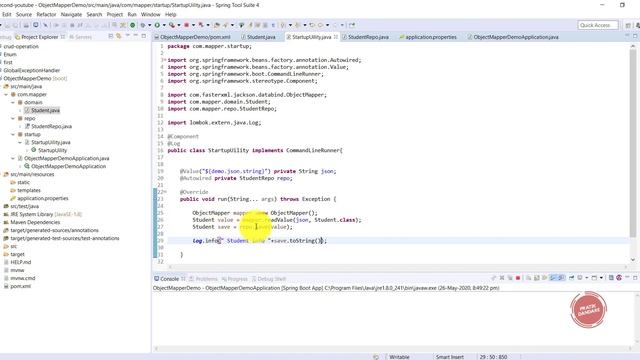Click the Open Perspective icon near Quick Access
Viewport: 640px width, 360px height.
[x=628, y=25]
